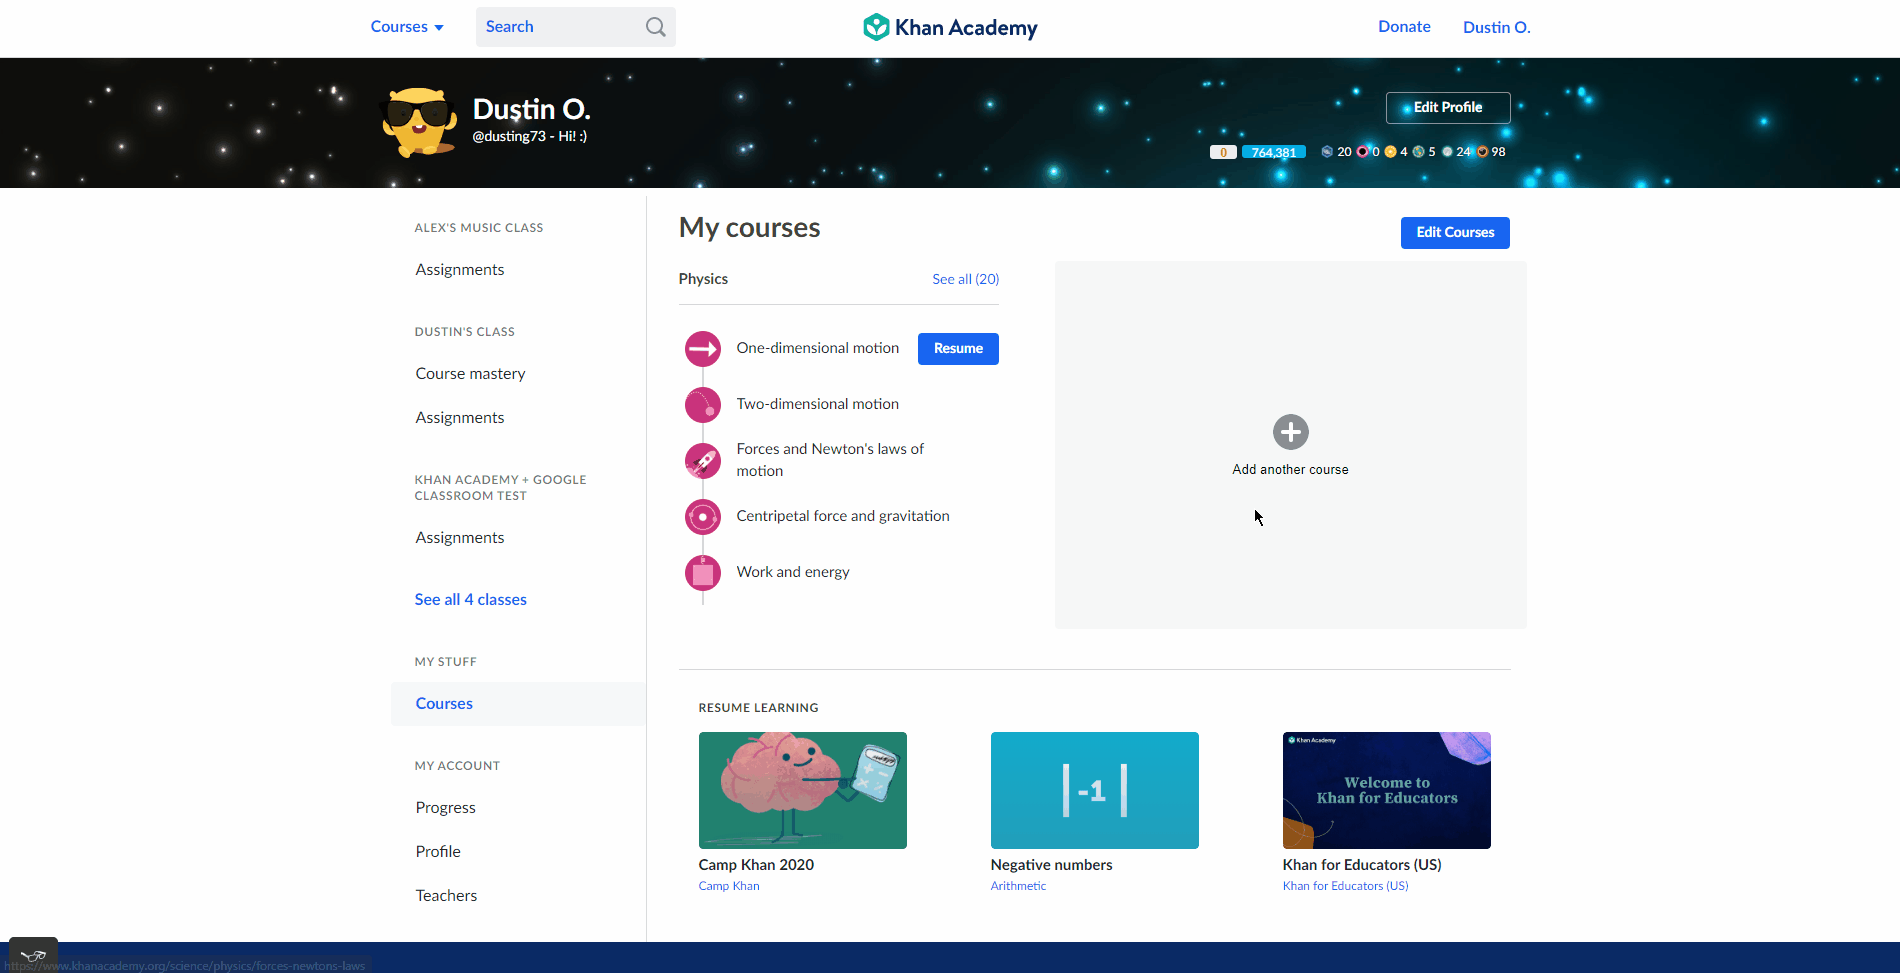Viewport: 1900px width, 973px height.
Task: Click the Camp Khan course link
Action: point(729,886)
